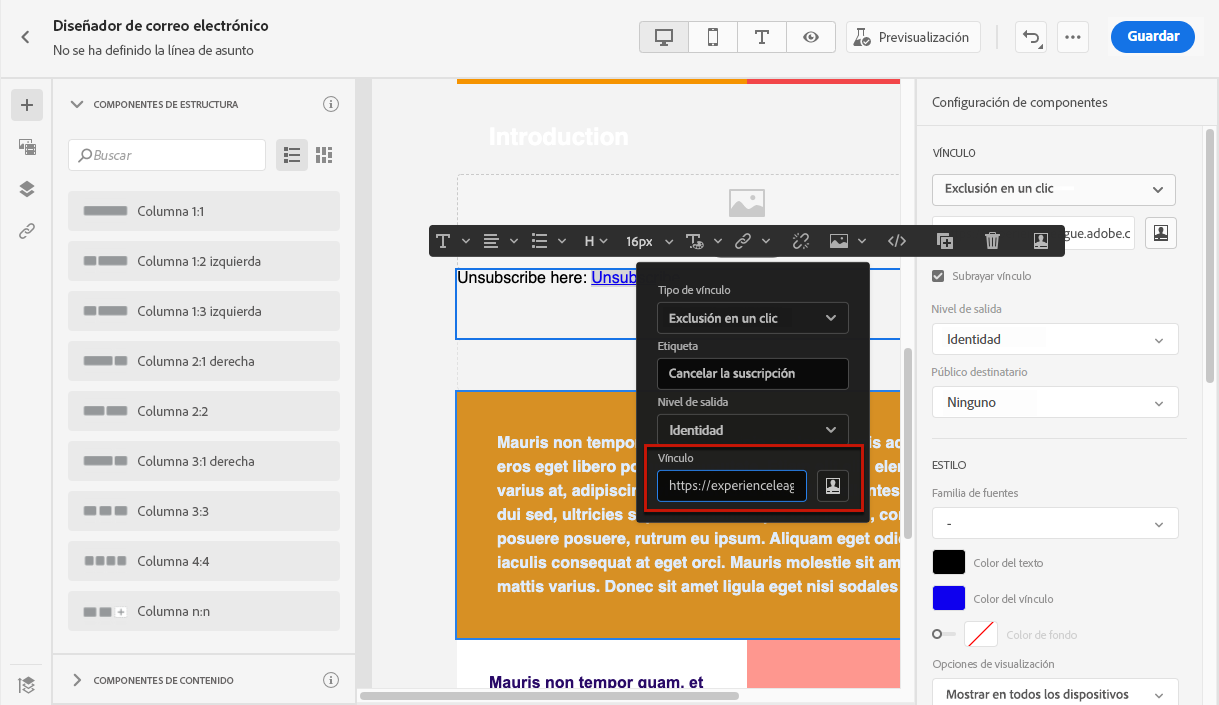Viewport: 1219px width, 705px height.
Task: Open the Público destinatario dropdown
Action: pyautogui.click(x=1054, y=402)
